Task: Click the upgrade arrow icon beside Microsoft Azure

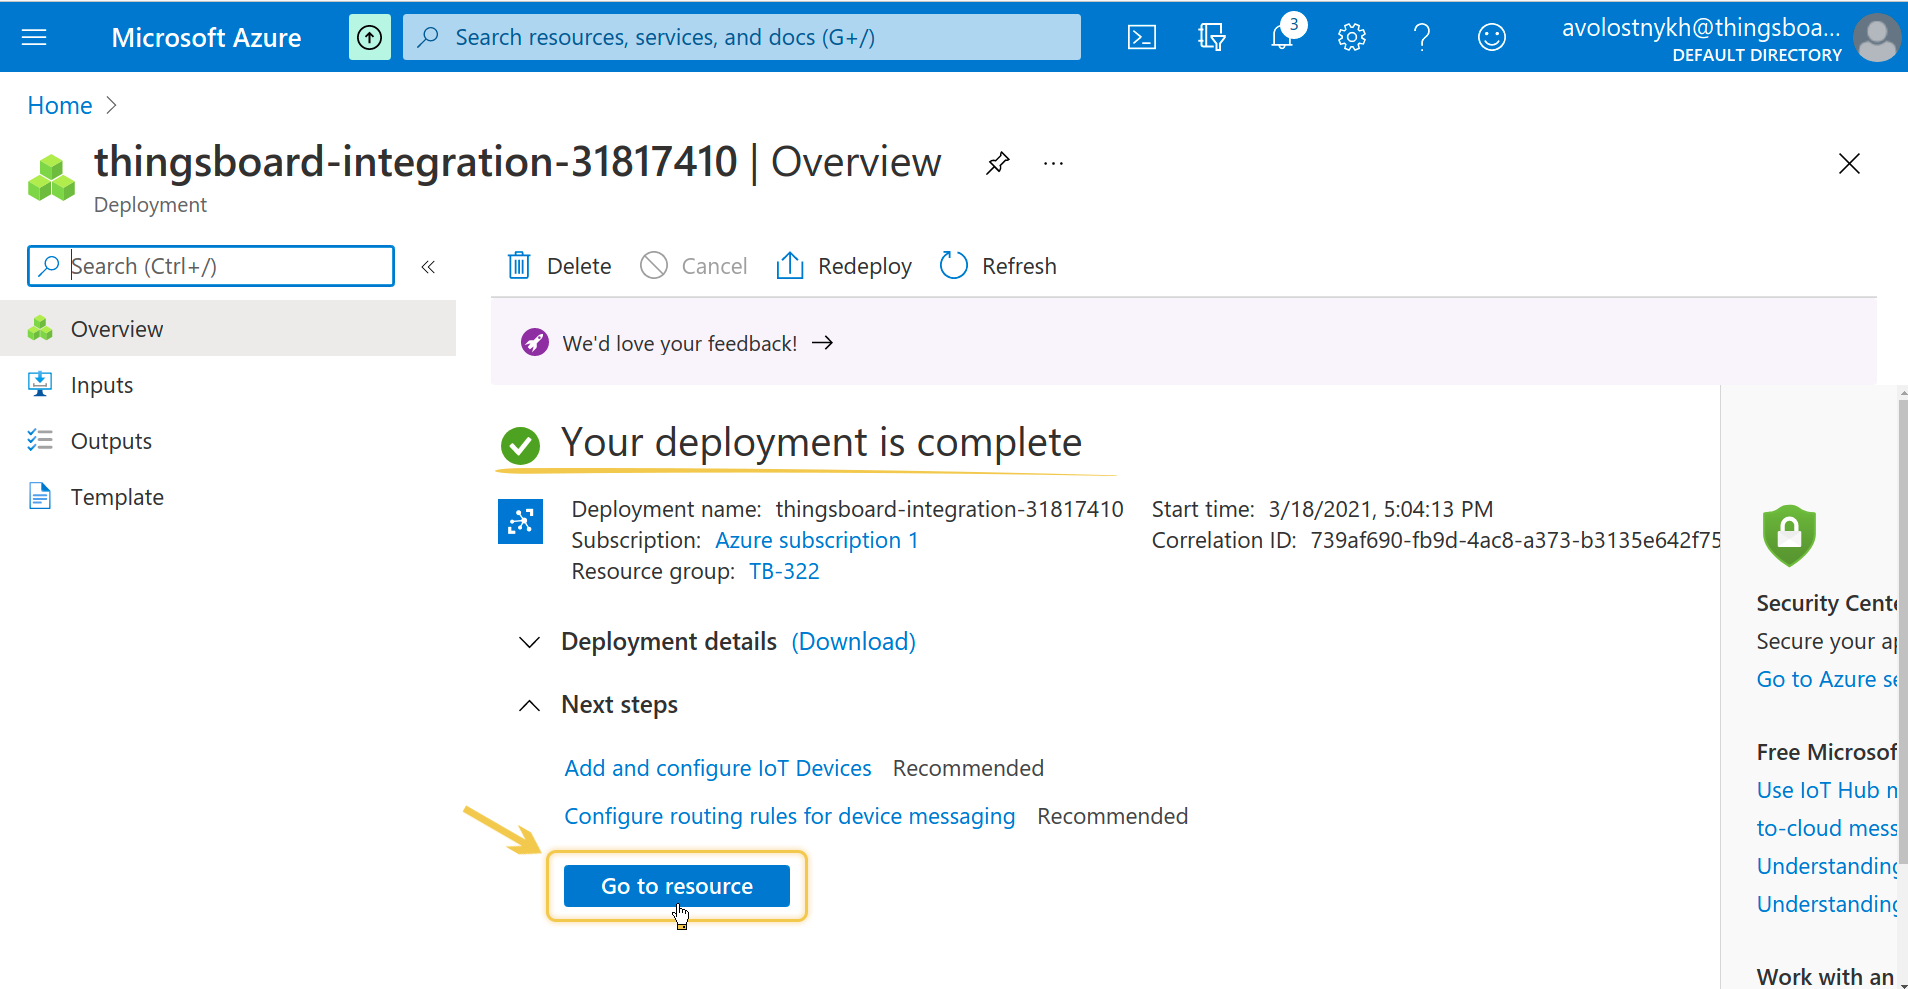Action: tap(370, 37)
